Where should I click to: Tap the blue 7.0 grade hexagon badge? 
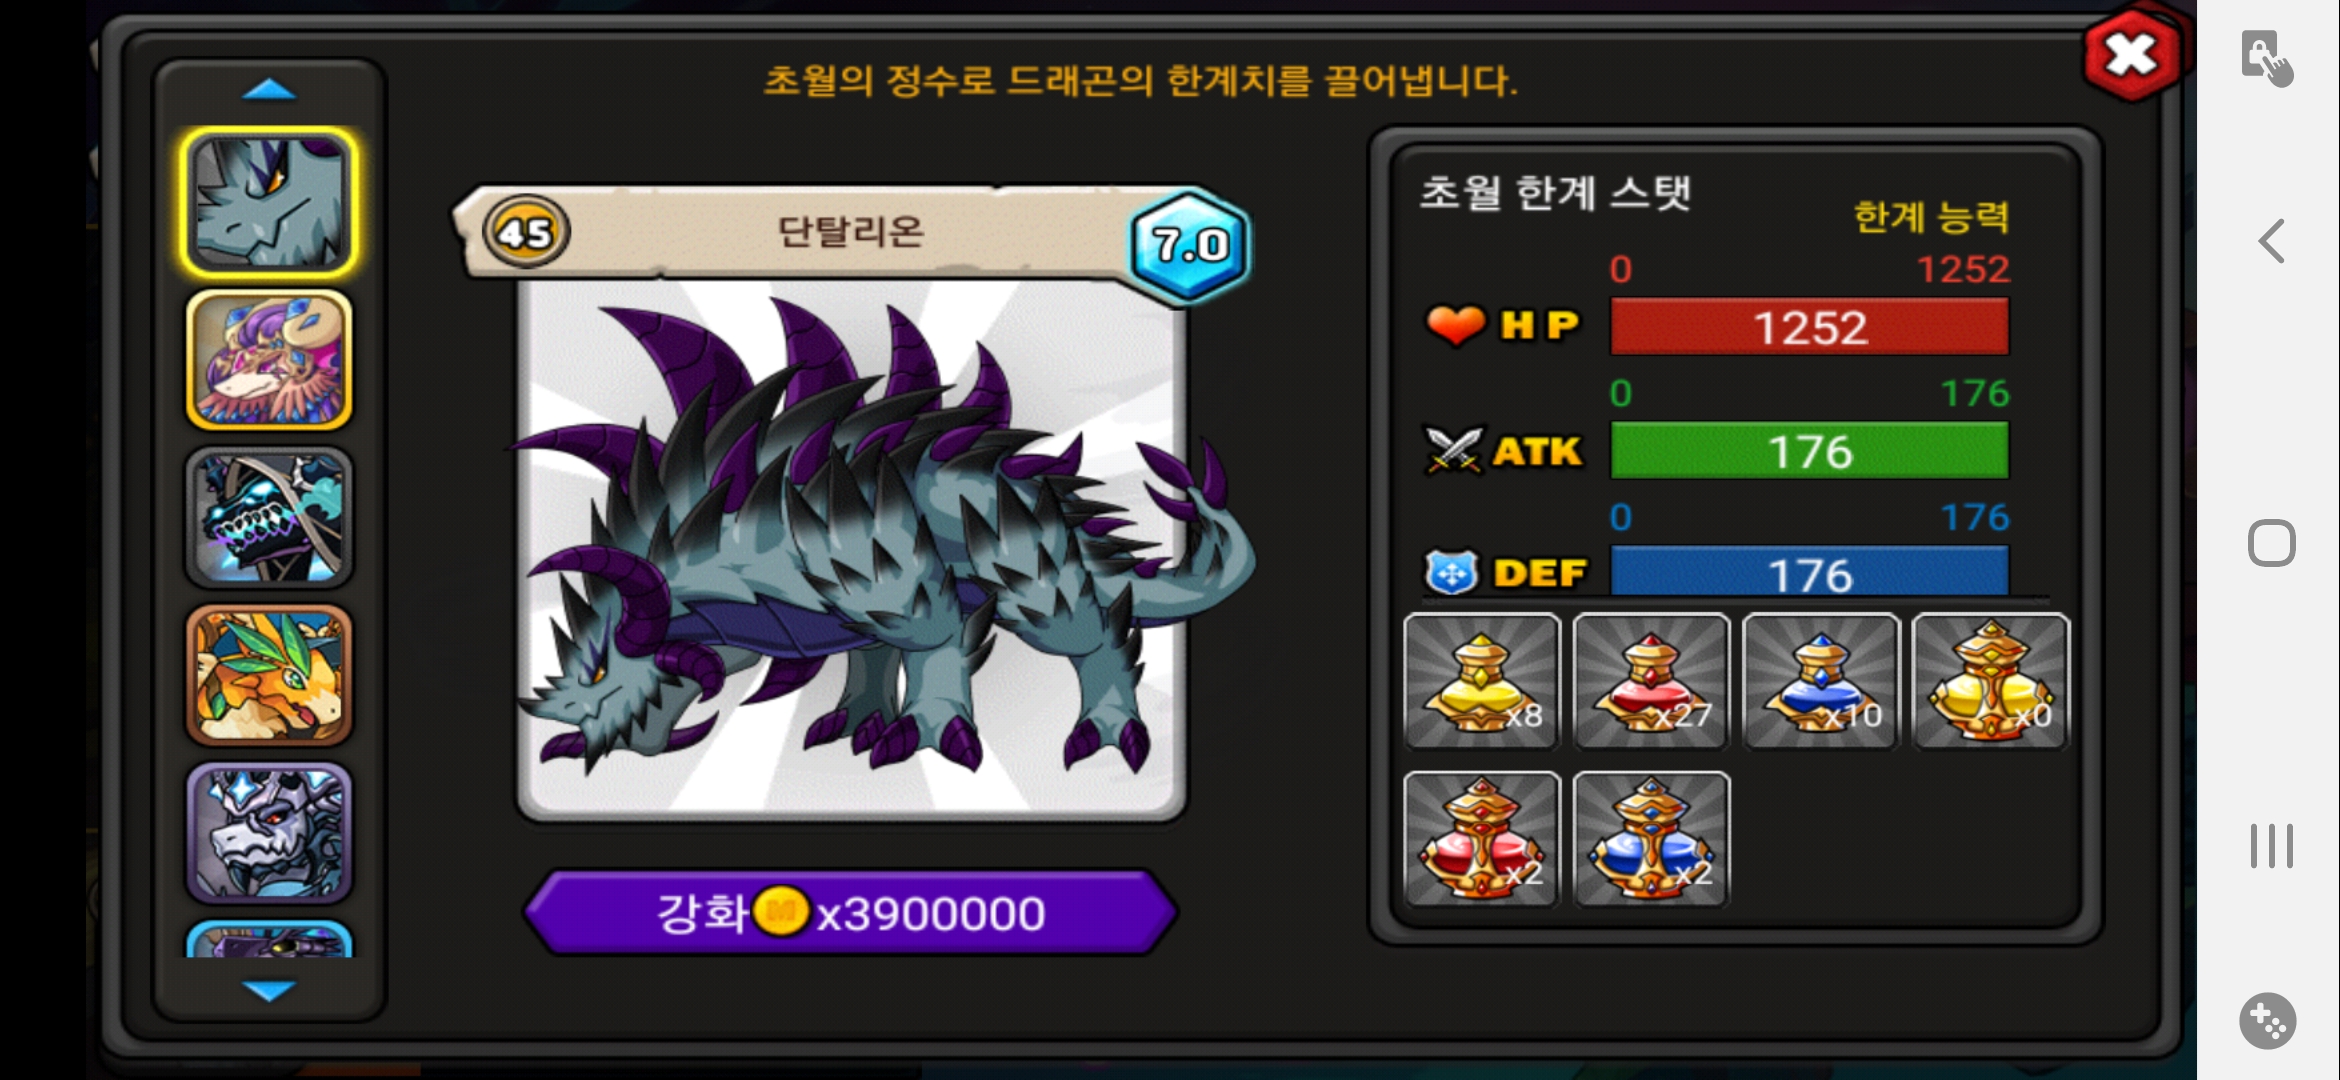tap(1190, 245)
